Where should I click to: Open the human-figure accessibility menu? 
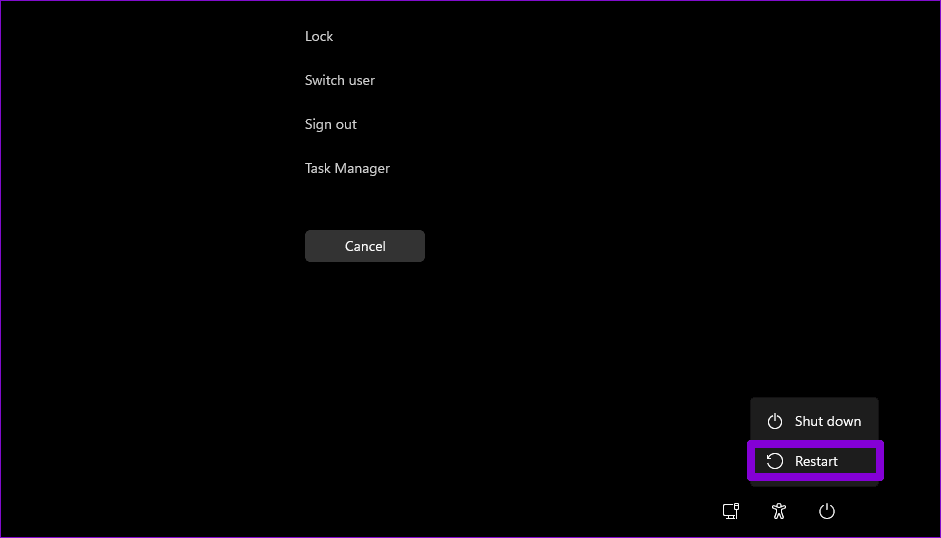[779, 511]
